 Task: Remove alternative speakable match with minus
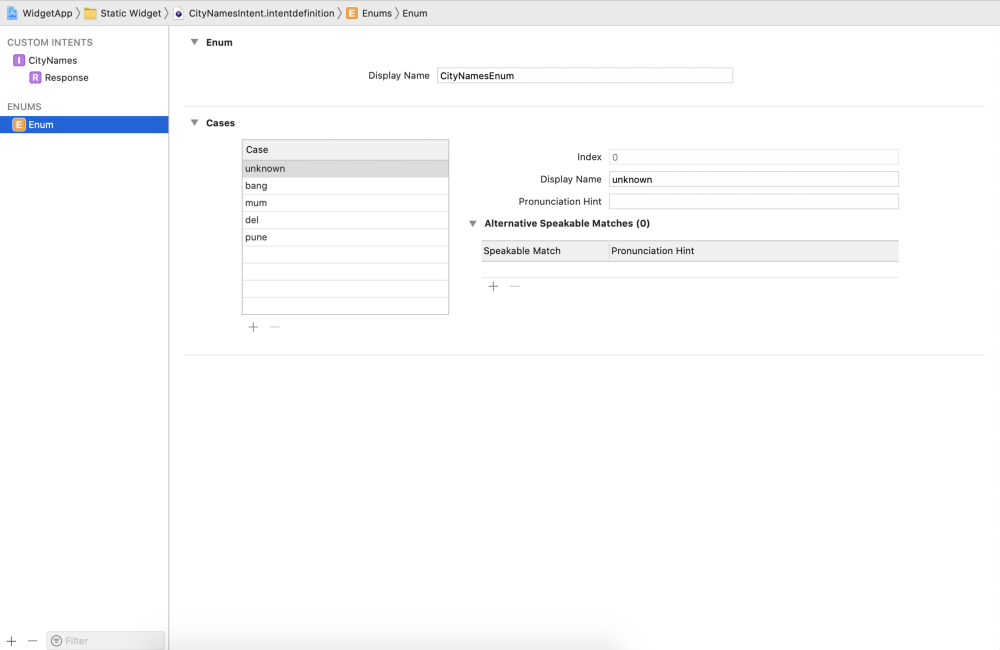tap(515, 286)
